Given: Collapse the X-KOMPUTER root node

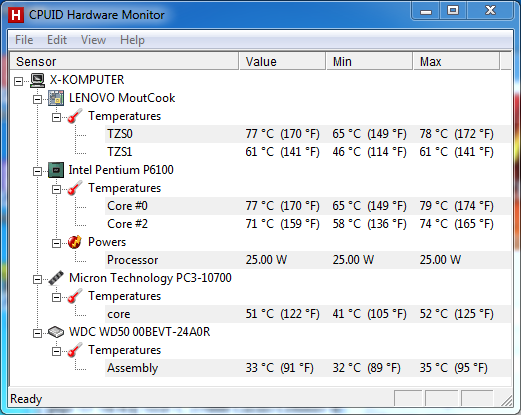Looking at the screenshot, I should point(19,81).
